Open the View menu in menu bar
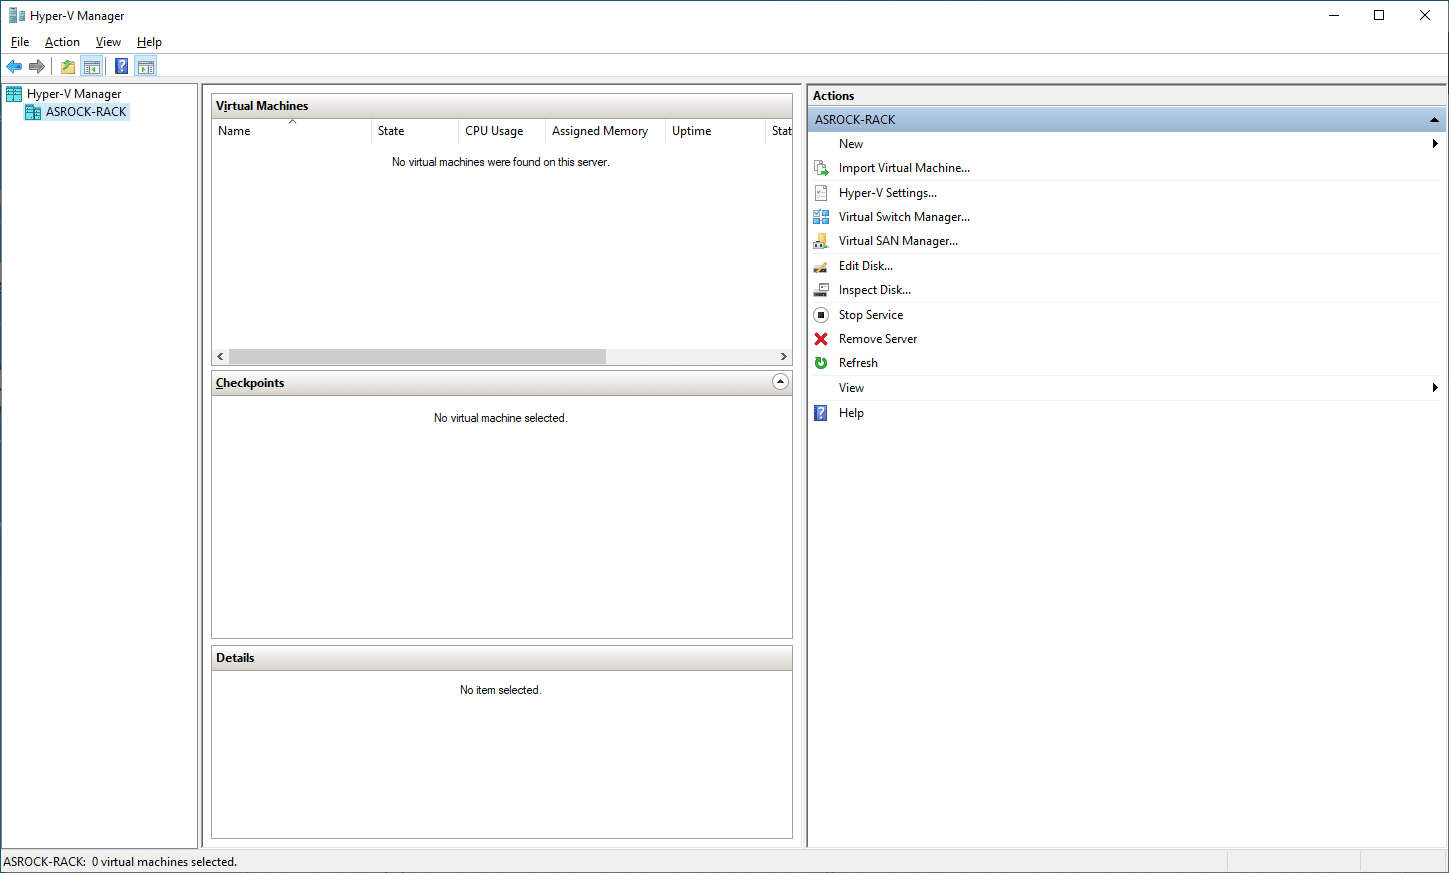 coord(108,42)
